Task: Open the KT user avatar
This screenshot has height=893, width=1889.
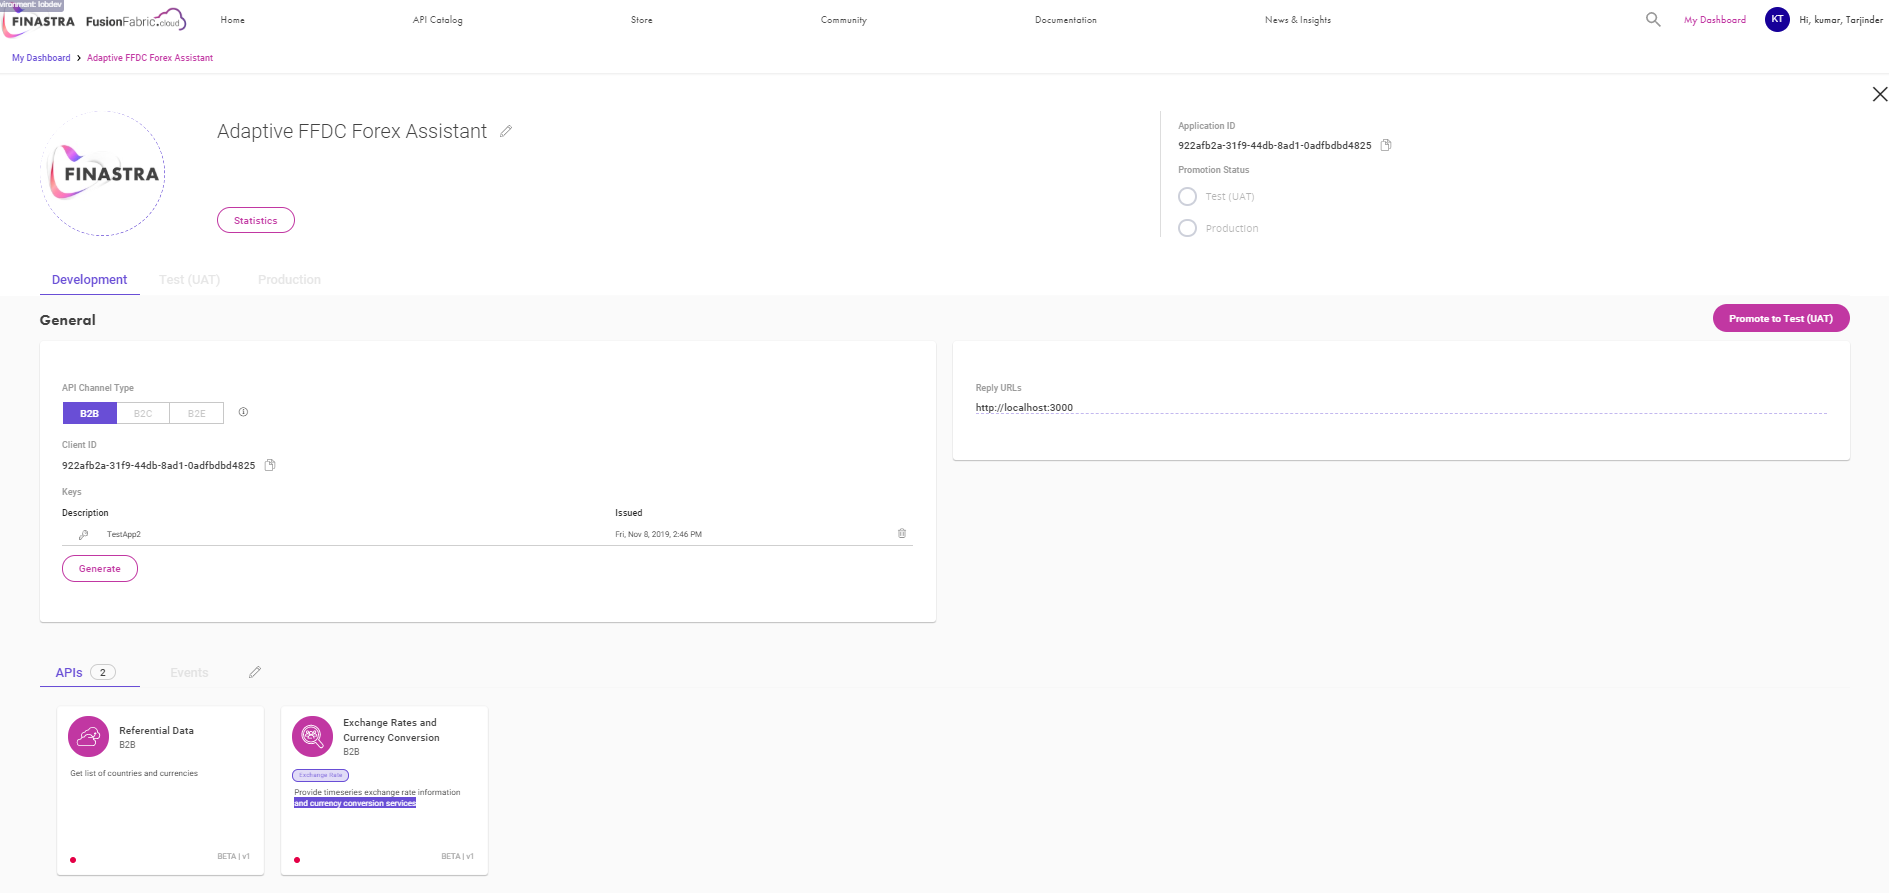Action: [x=1777, y=19]
